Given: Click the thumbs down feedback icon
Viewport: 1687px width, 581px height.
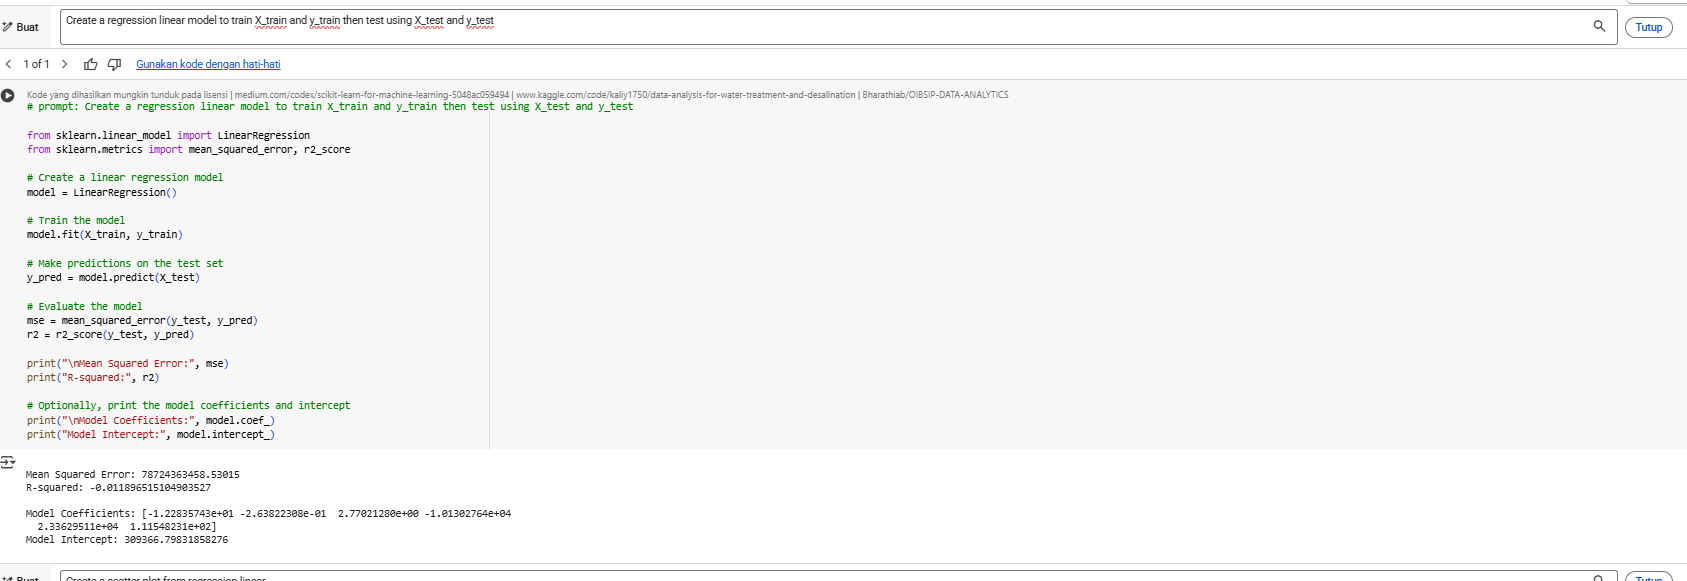Looking at the screenshot, I should click(x=115, y=64).
